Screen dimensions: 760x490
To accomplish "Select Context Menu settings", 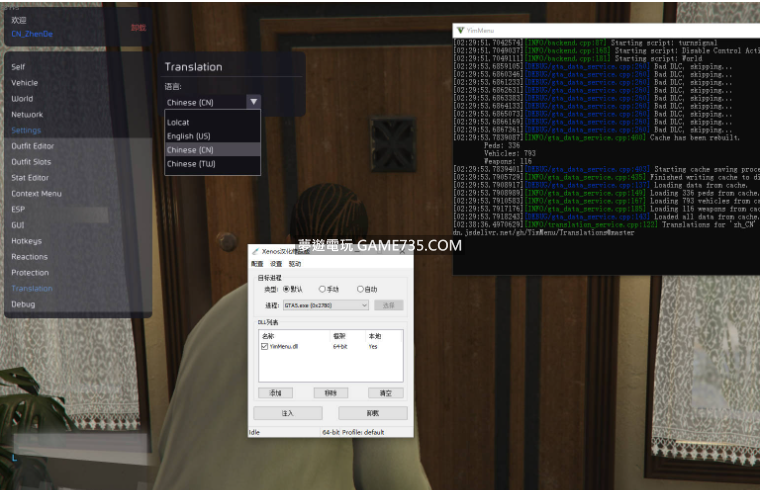I will pos(36,194).
